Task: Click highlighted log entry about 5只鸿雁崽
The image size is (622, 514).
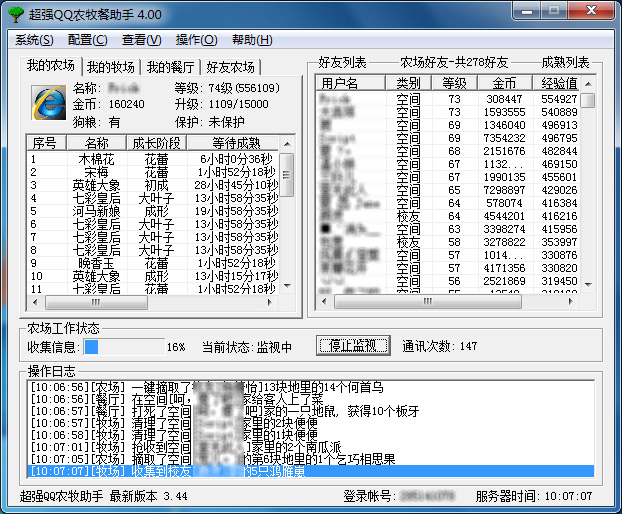Action: [x=311, y=471]
